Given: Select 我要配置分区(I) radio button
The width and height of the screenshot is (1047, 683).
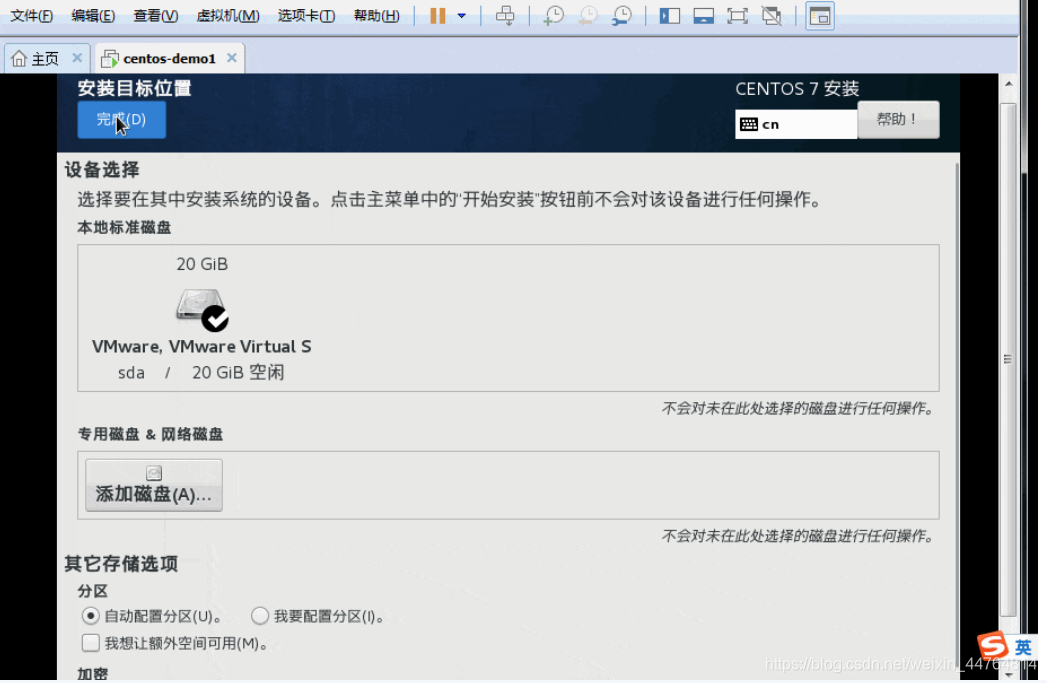Looking at the screenshot, I should pos(260,616).
